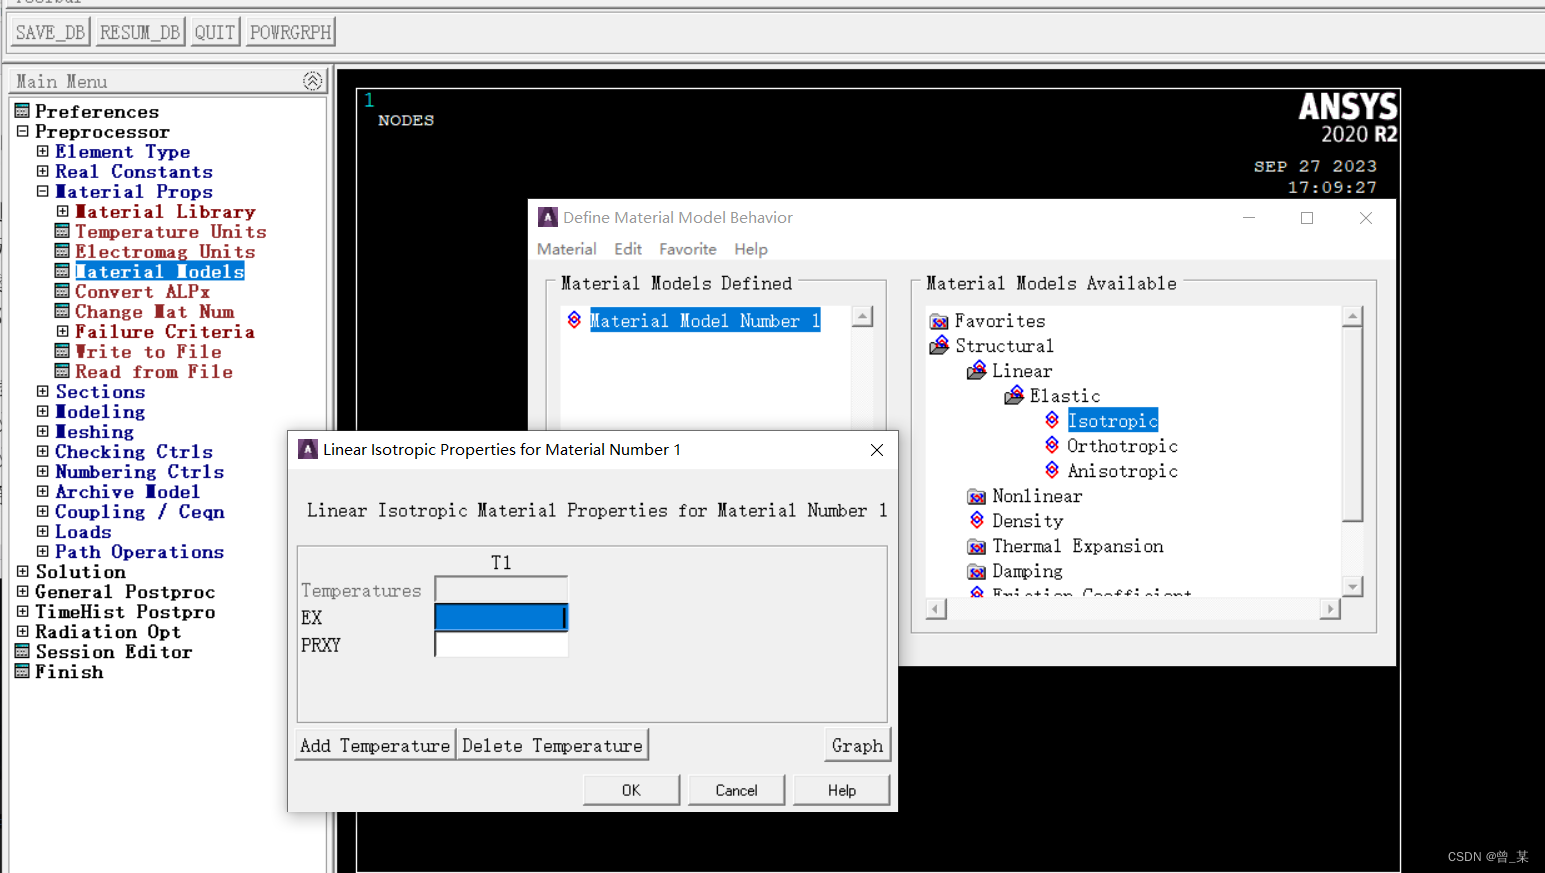Viewport: 1545px width, 873px height.
Task: Expand the Element Type tree node
Action: [43, 151]
